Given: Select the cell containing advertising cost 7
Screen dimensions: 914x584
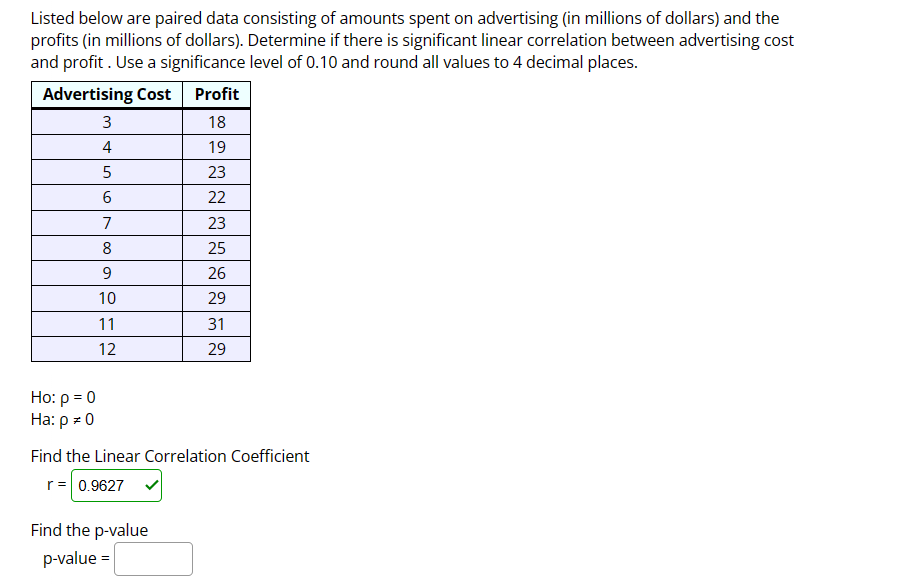Looking at the screenshot, I should [106, 222].
